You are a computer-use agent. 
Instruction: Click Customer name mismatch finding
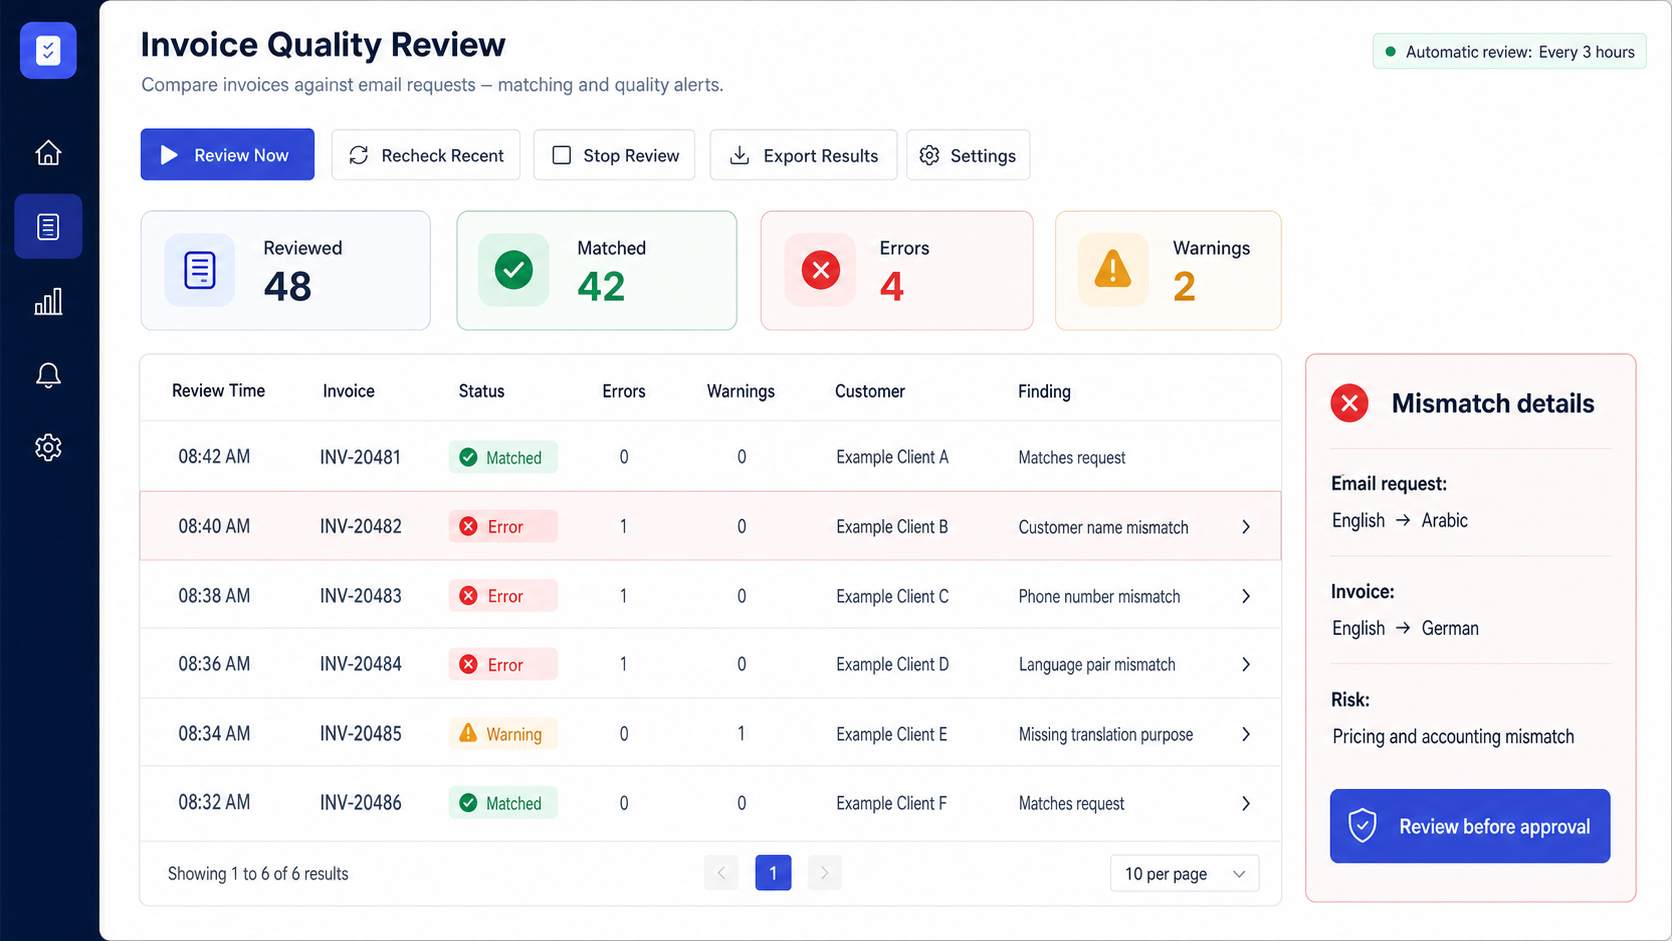pos(1103,527)
